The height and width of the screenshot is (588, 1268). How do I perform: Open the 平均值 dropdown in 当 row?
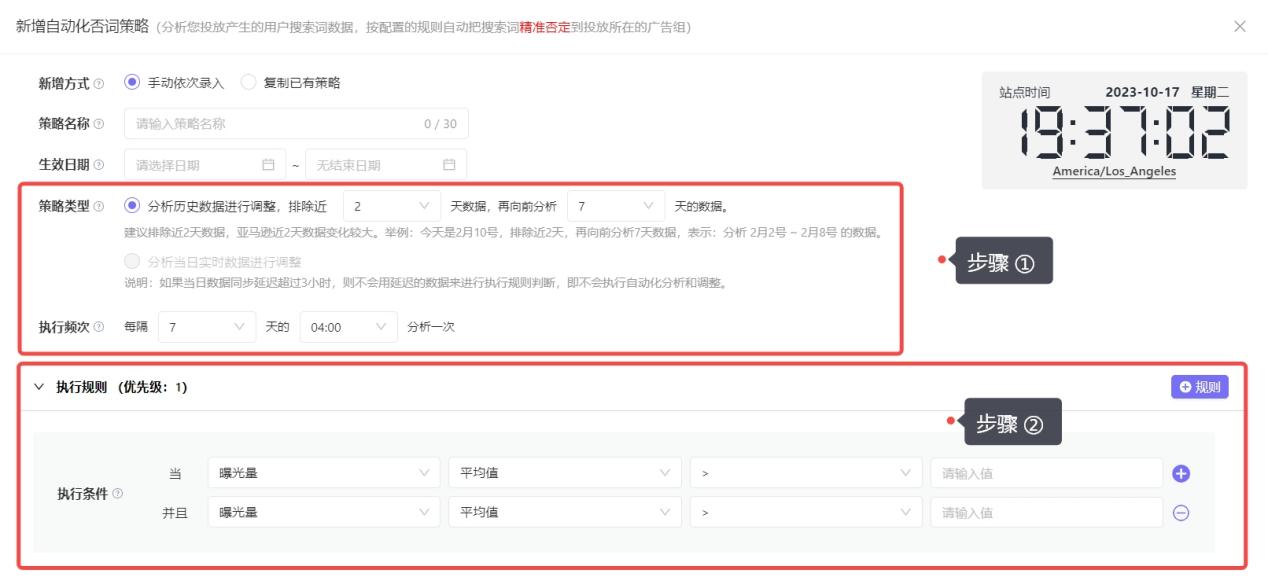[565, 473]
